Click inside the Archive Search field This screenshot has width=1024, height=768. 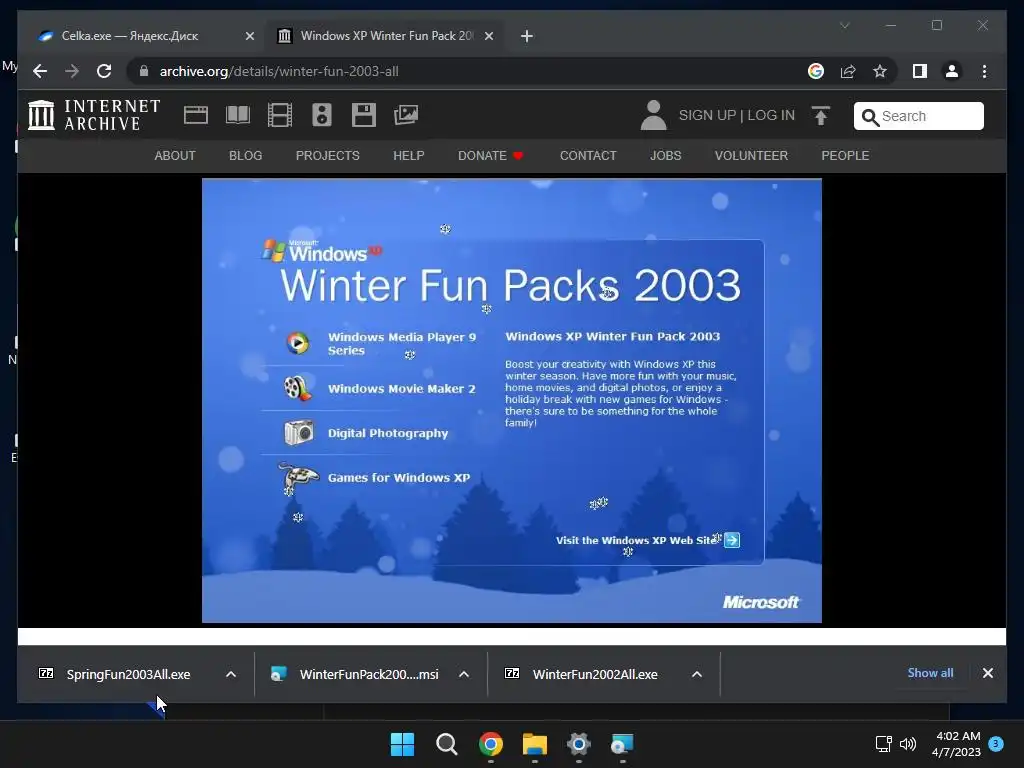918,116
